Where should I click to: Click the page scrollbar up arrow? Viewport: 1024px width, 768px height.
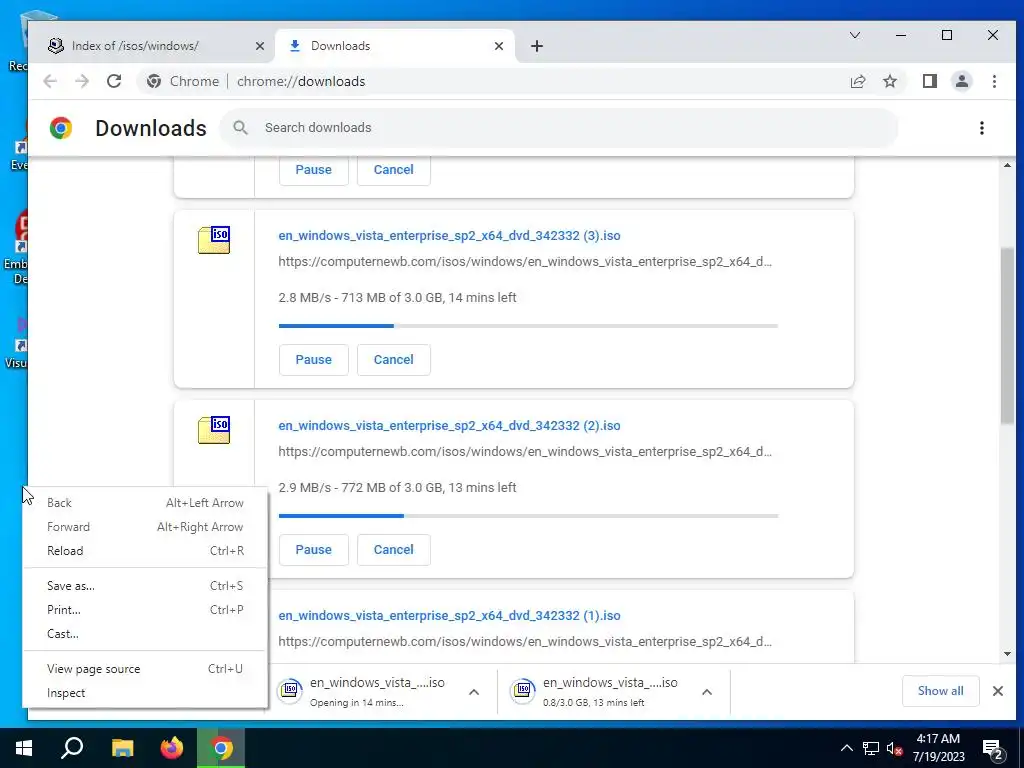click(1007, 165)
